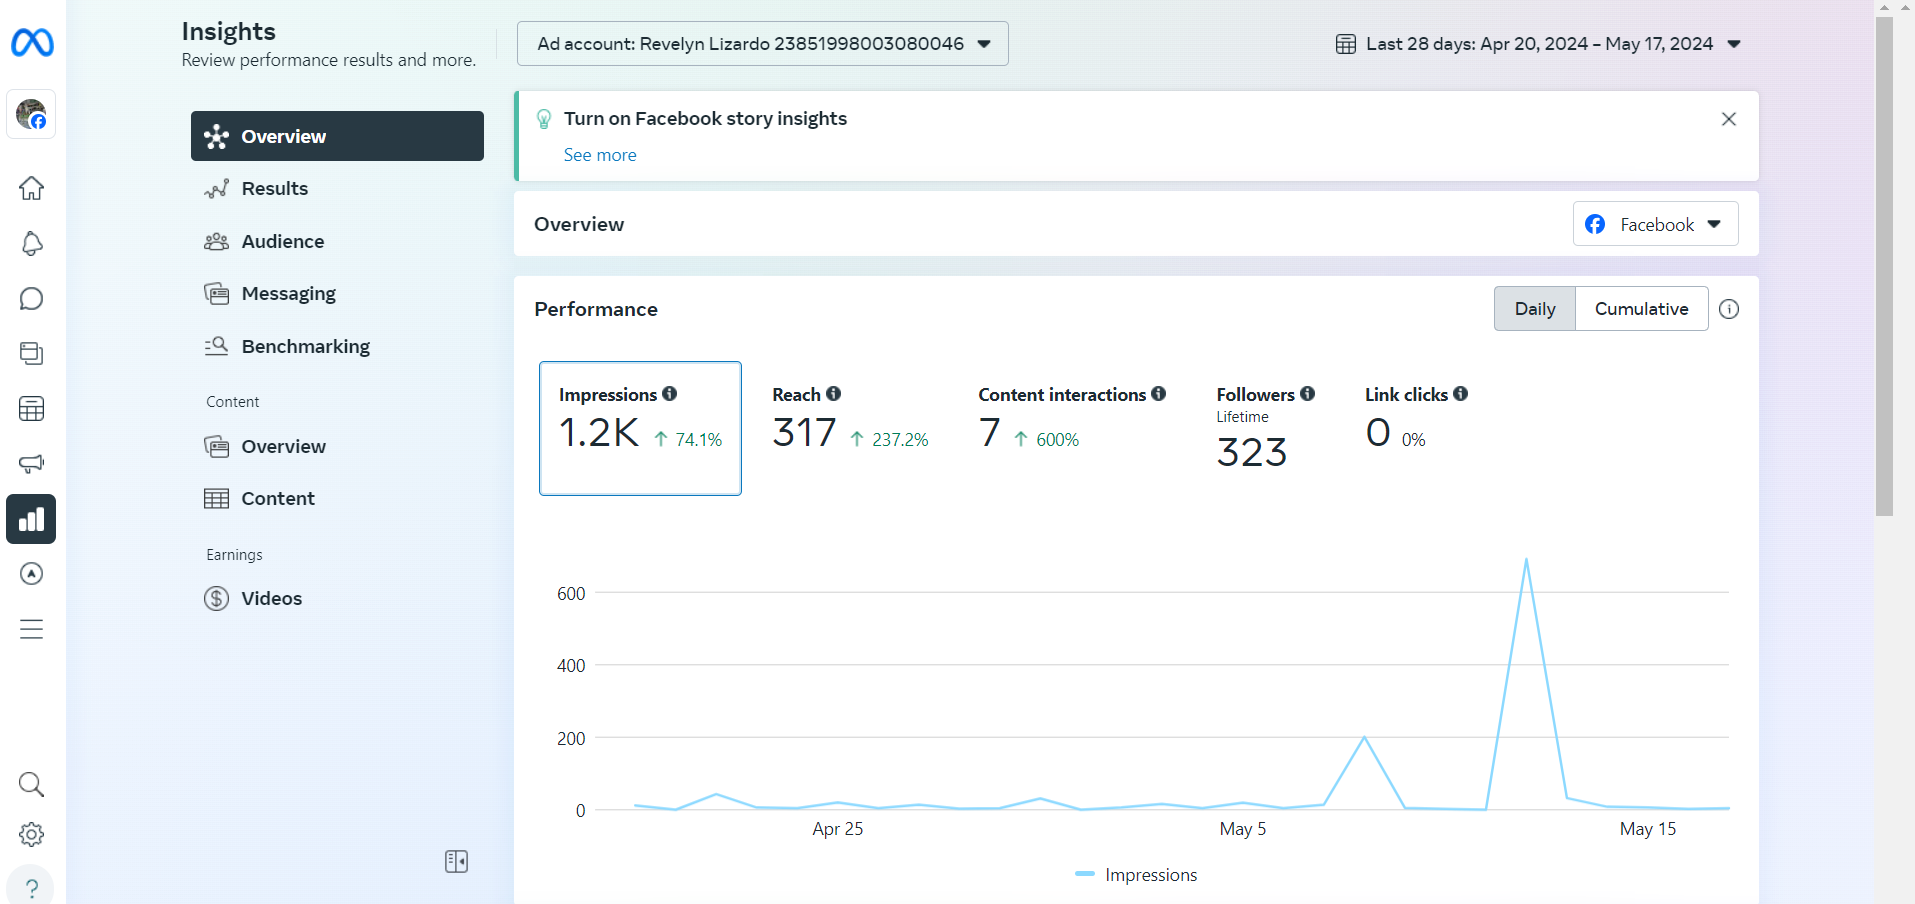Open the All tools hamburger icon
This screenshot has height=904, width=1915.
(32, 629)
